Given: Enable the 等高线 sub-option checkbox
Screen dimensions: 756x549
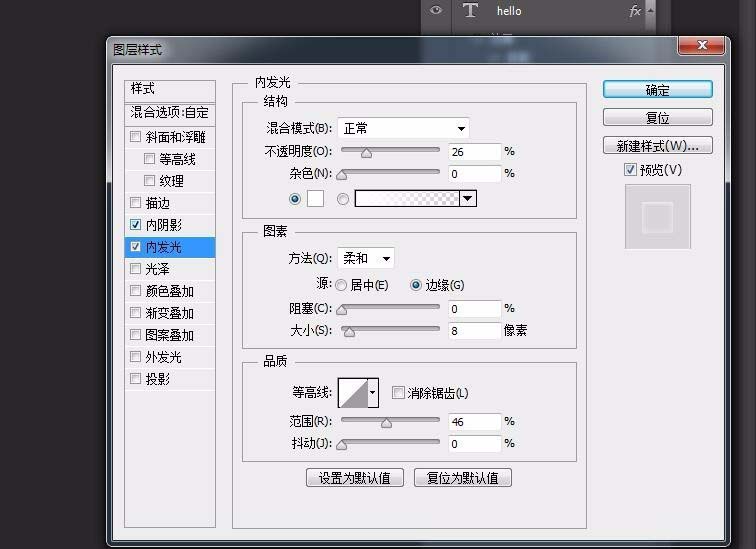Looking at the screenshot, I should coord(149,159).
